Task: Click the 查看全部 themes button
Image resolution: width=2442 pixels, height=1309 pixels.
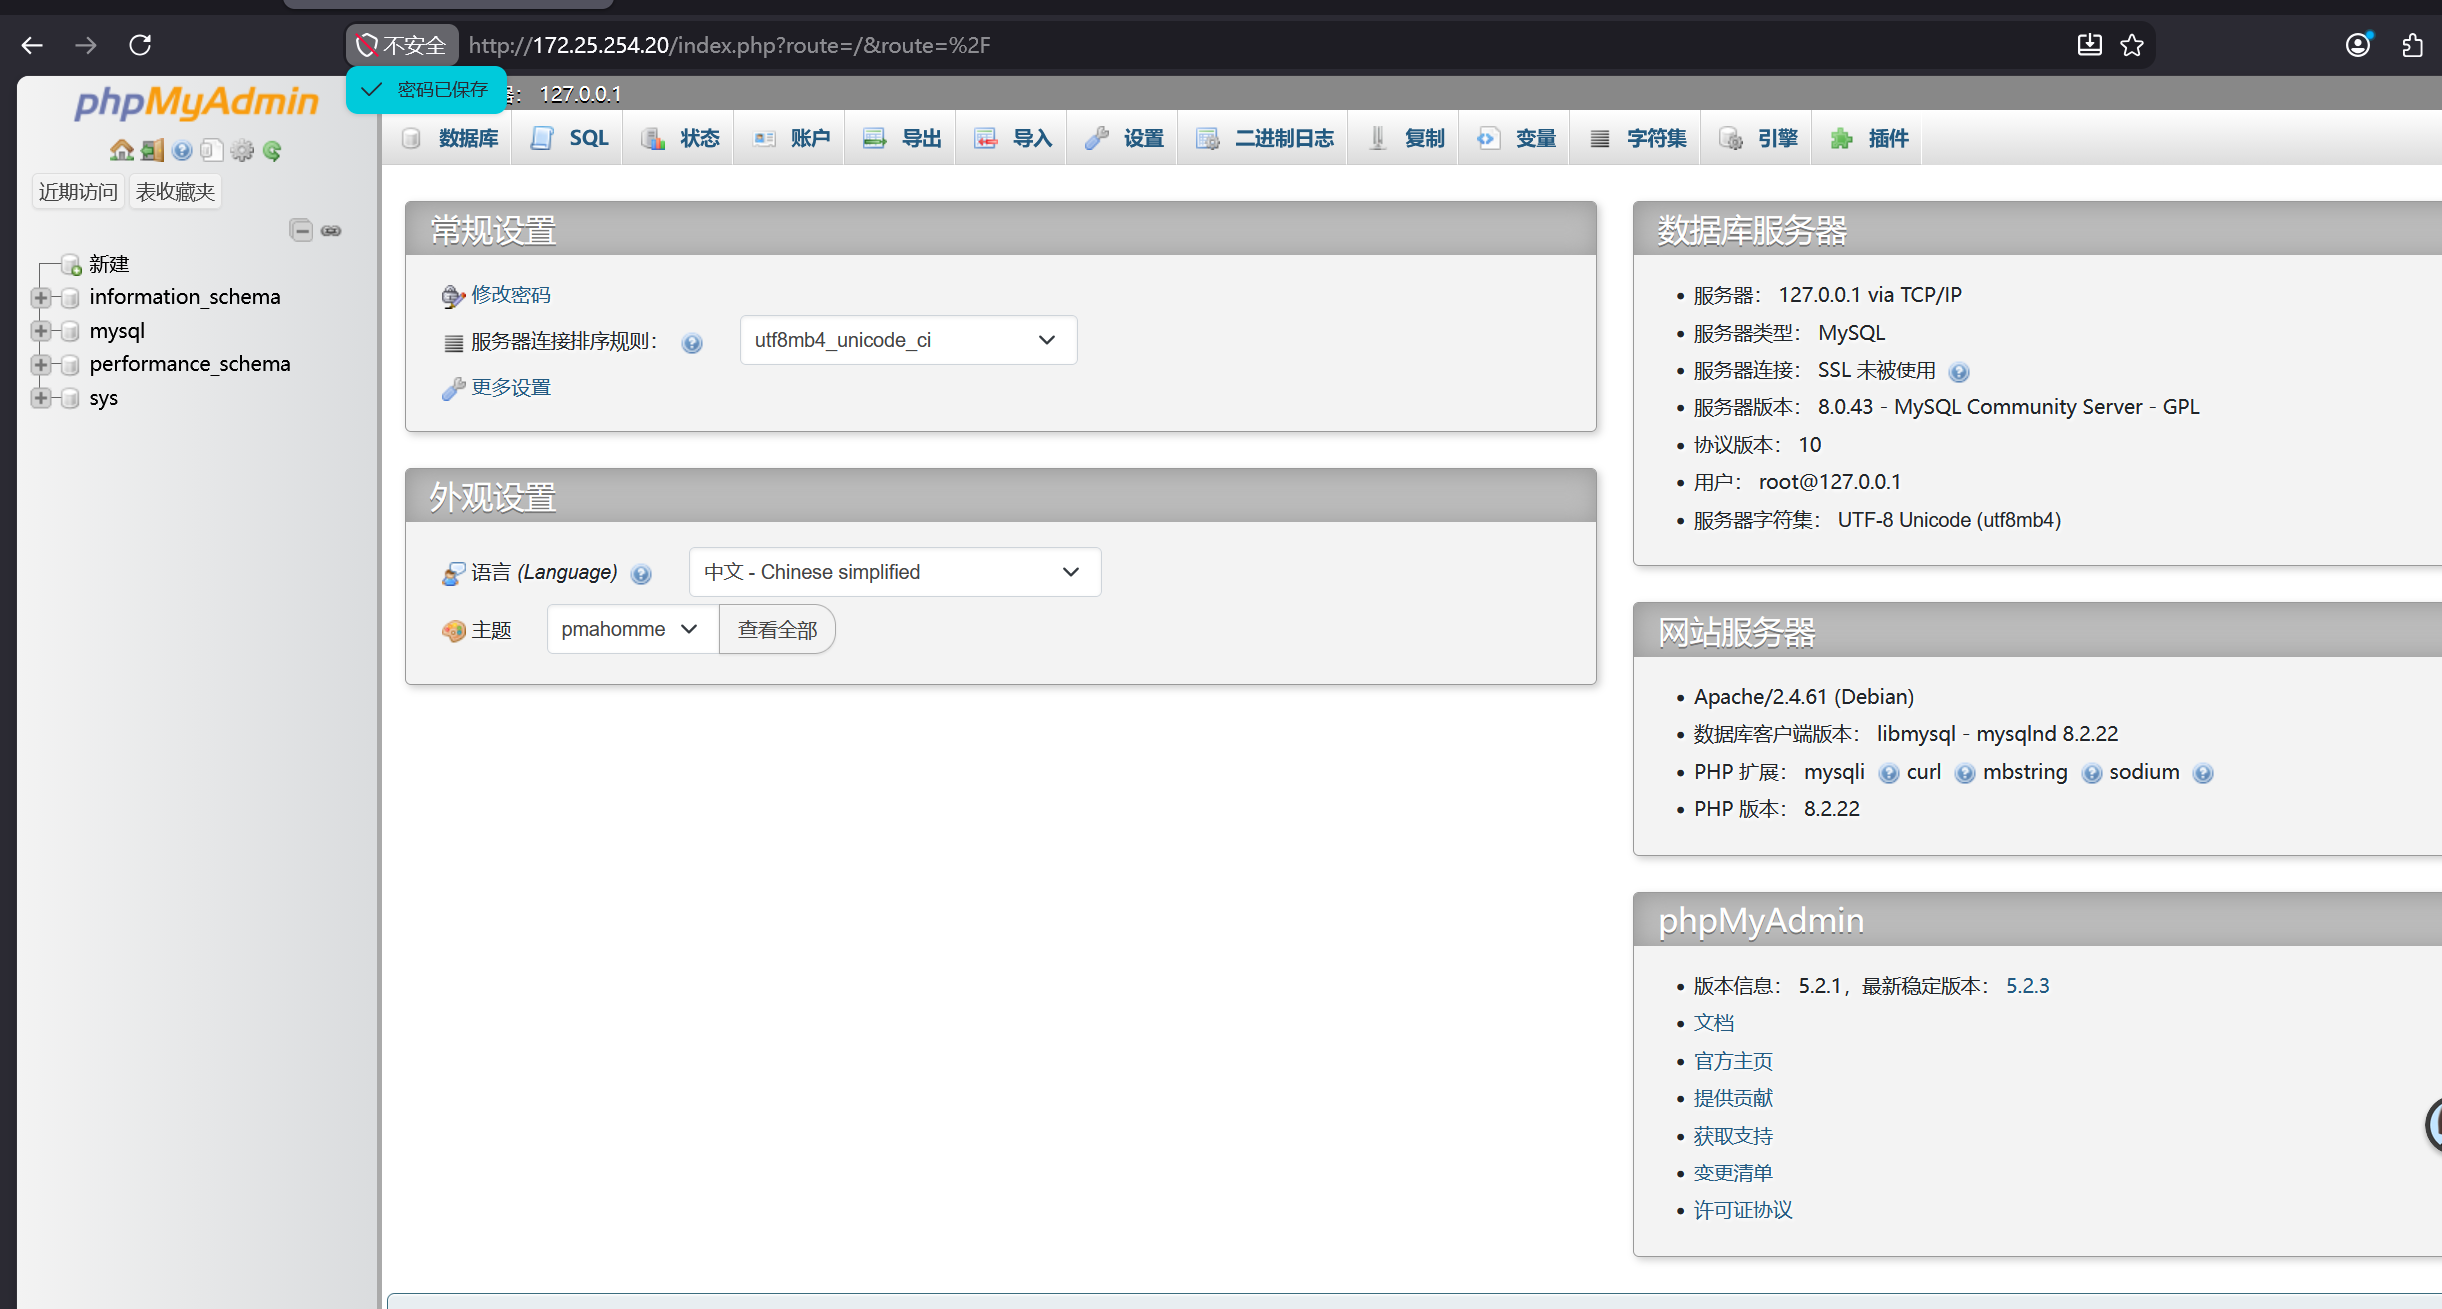Action: pos(777,629)
